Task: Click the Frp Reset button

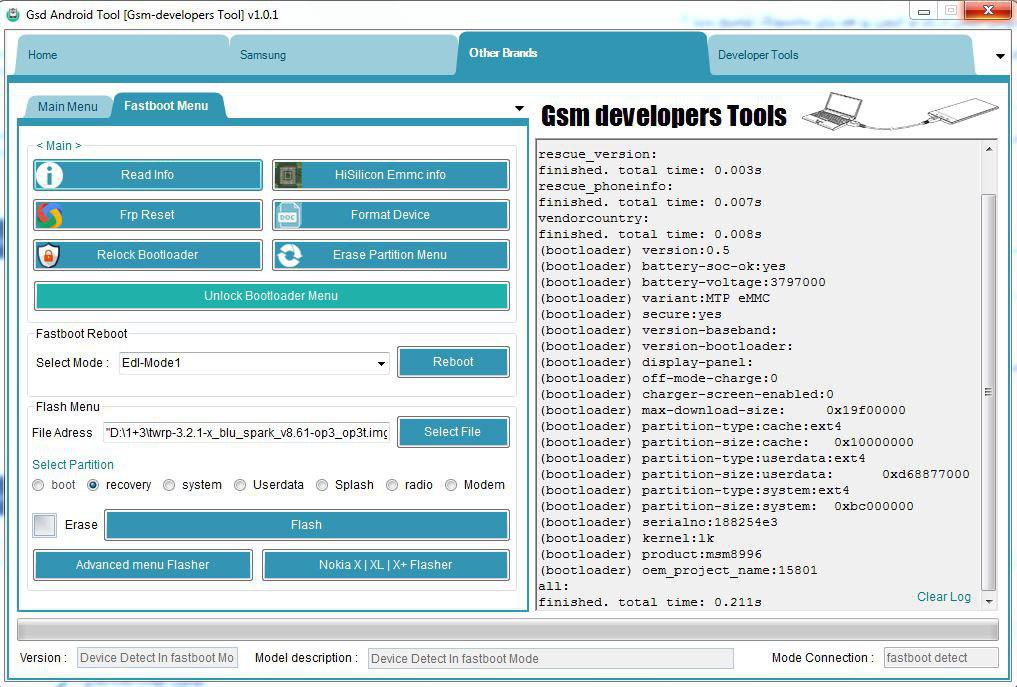Action: (x=148, y=215)
